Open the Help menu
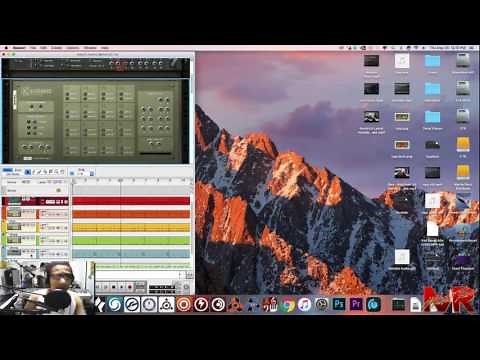 [105, 48]
